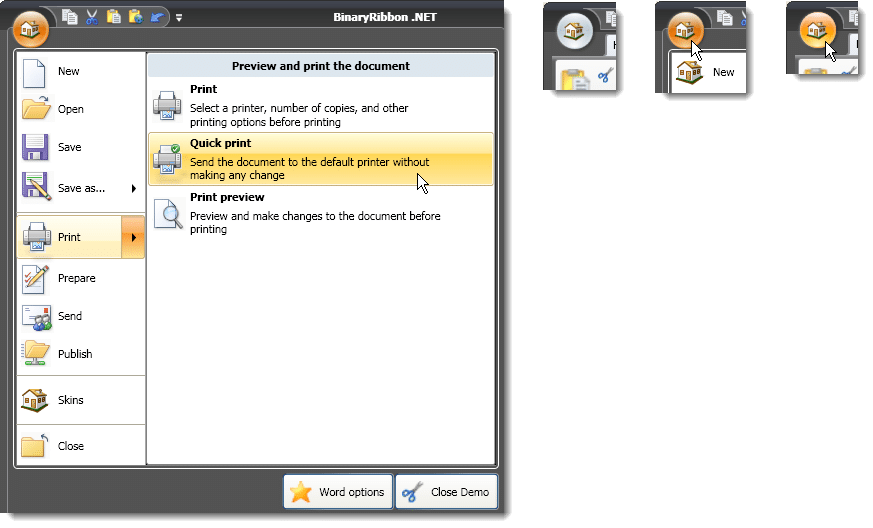Expand the Save as... submenu arrow
The height and width of the screenshot is (528, 873).
point(134,188)
